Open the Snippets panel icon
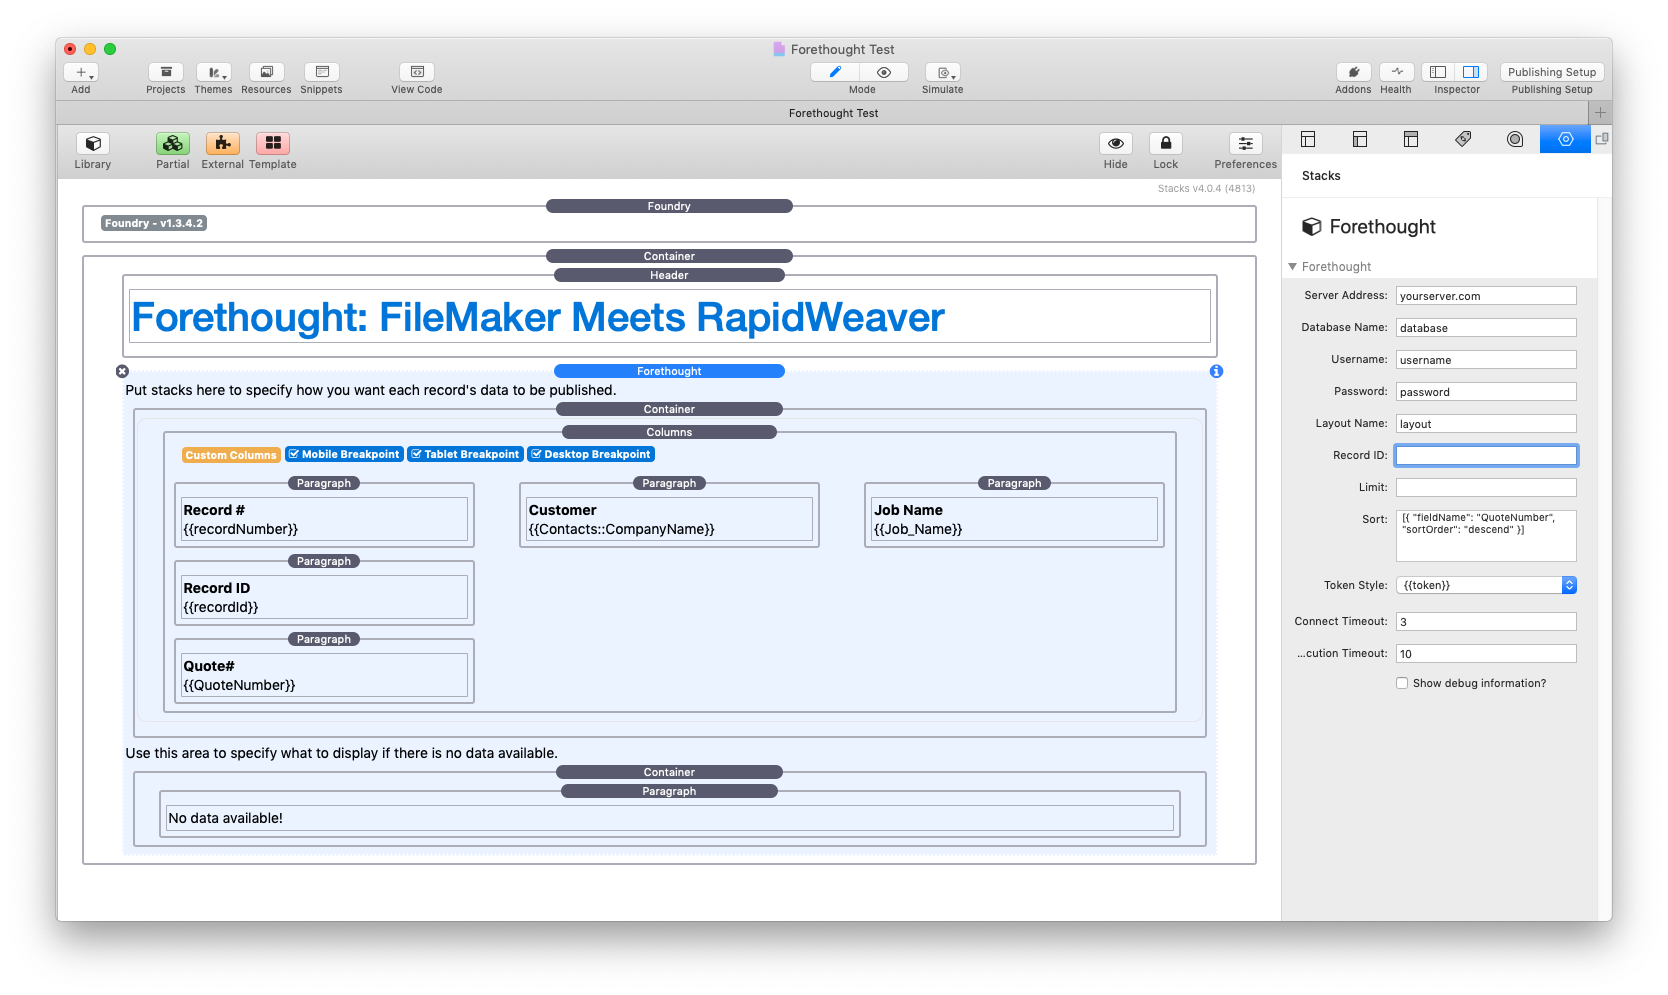Viewport: 1668px width, 995px height. pyautogui.click(x=322, y=72)
